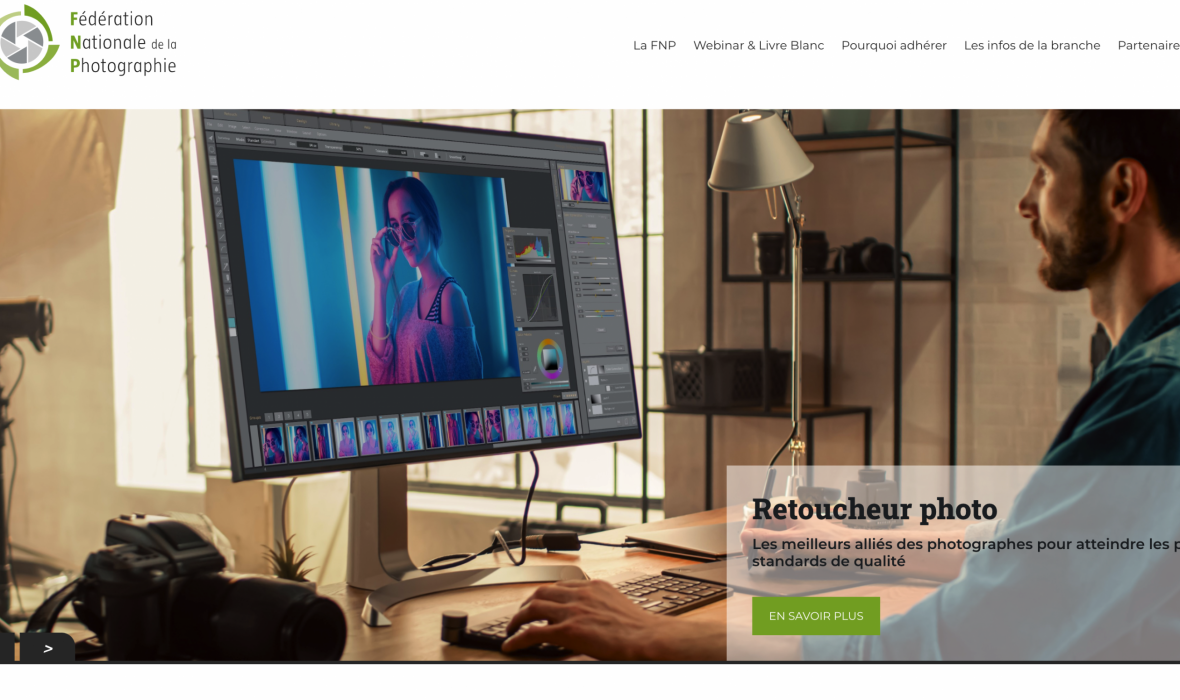Advance the carousel with the next arrow
Viewport: 1180px width, 700px height.
click(47, 648)
